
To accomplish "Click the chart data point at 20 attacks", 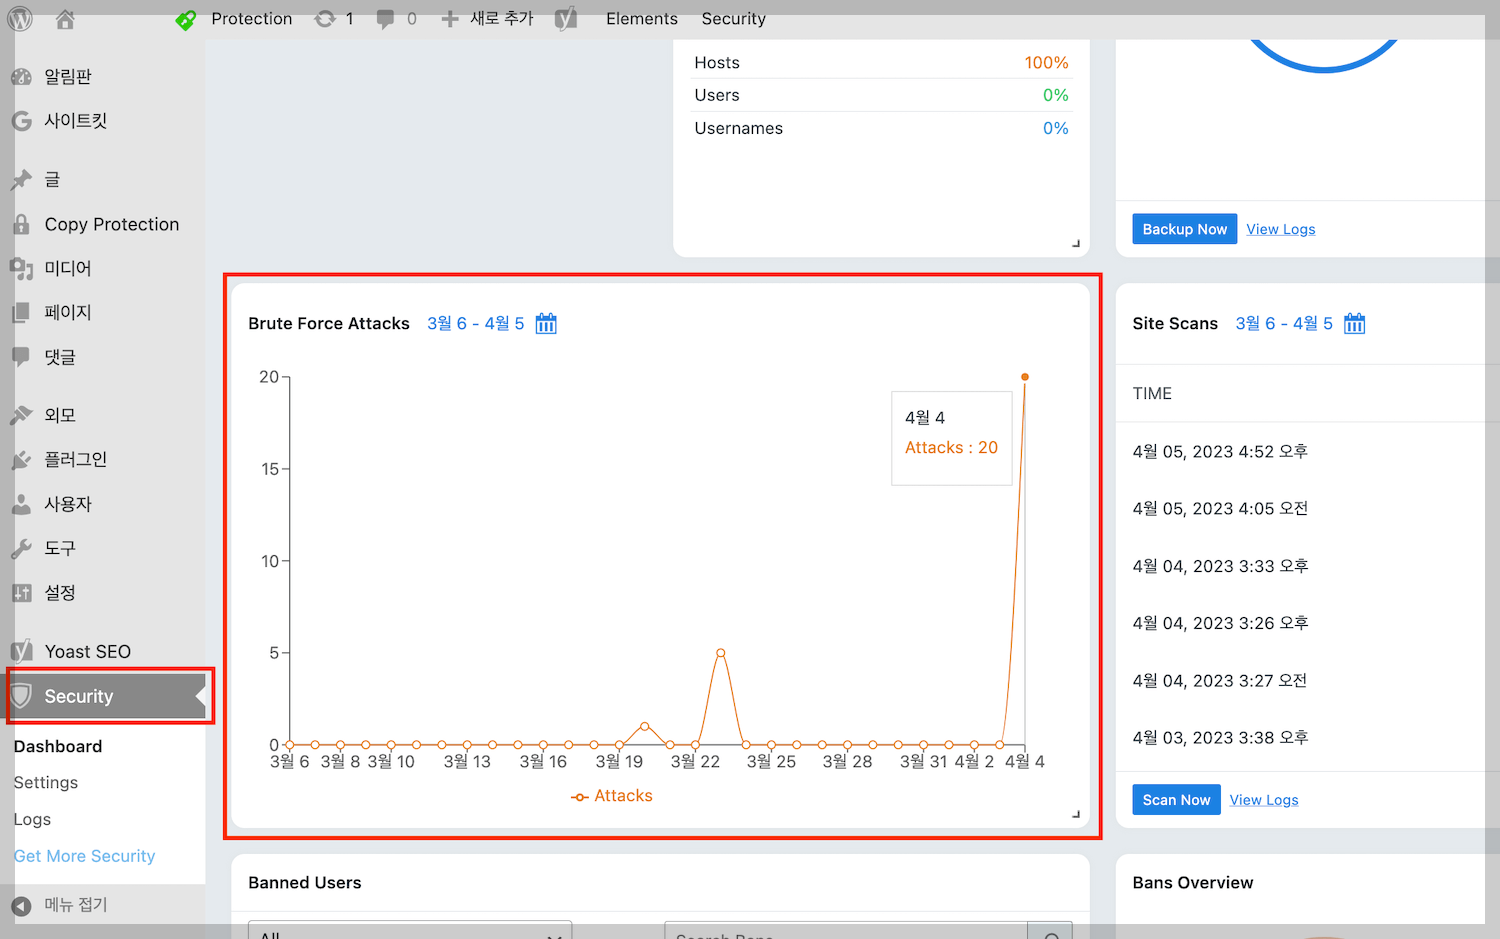I will click(x=1025, y=377).
